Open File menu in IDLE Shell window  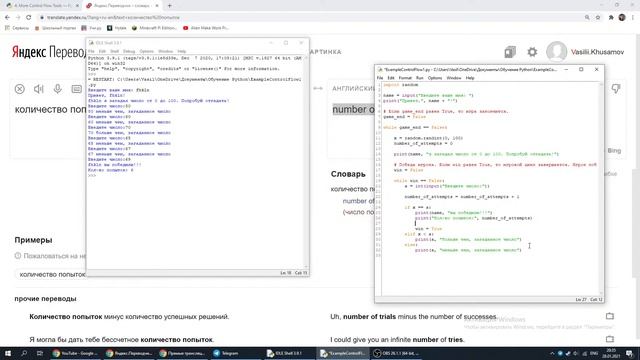(91, 51)
